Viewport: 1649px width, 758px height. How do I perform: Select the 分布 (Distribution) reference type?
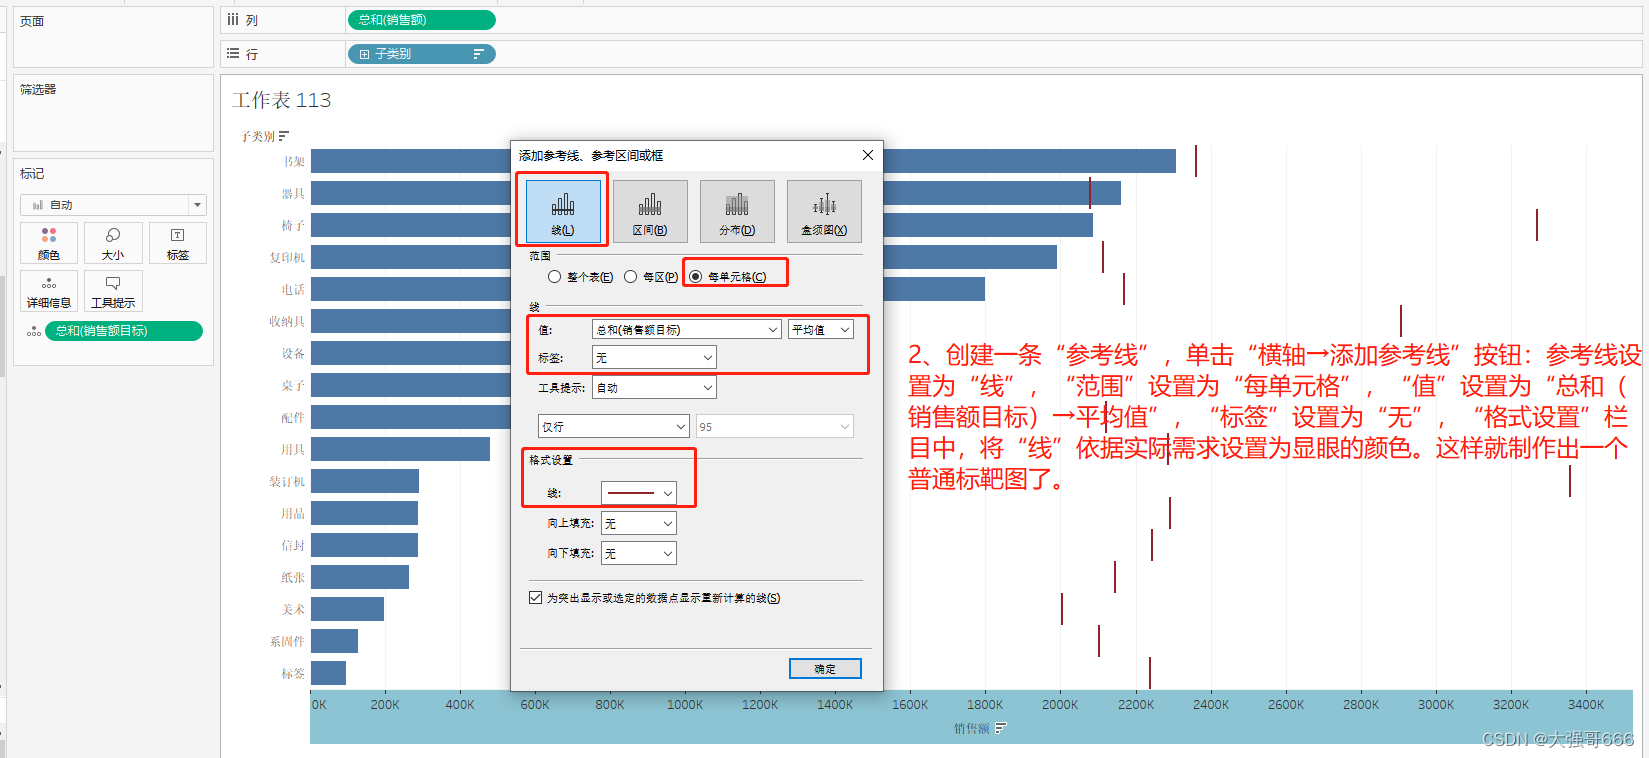[737, 211]
